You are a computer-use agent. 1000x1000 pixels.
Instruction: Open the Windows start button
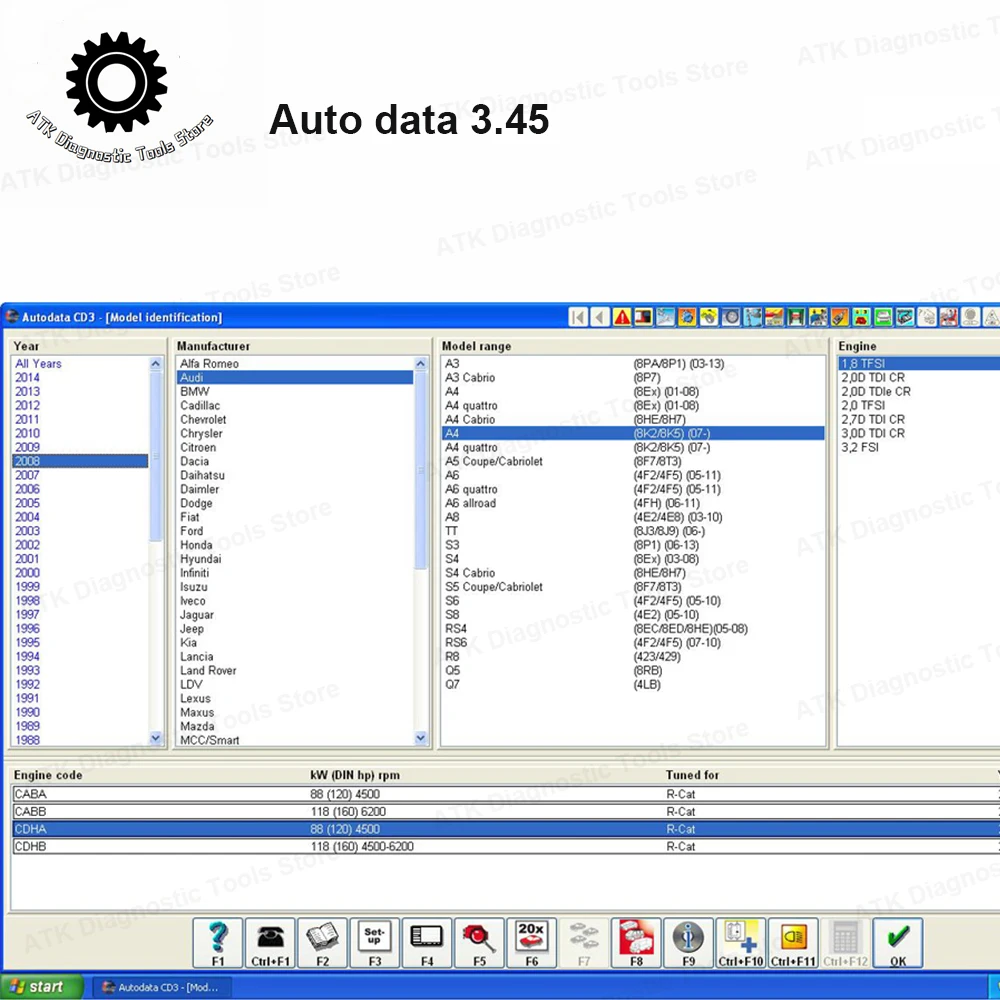[x=38, y=986]
